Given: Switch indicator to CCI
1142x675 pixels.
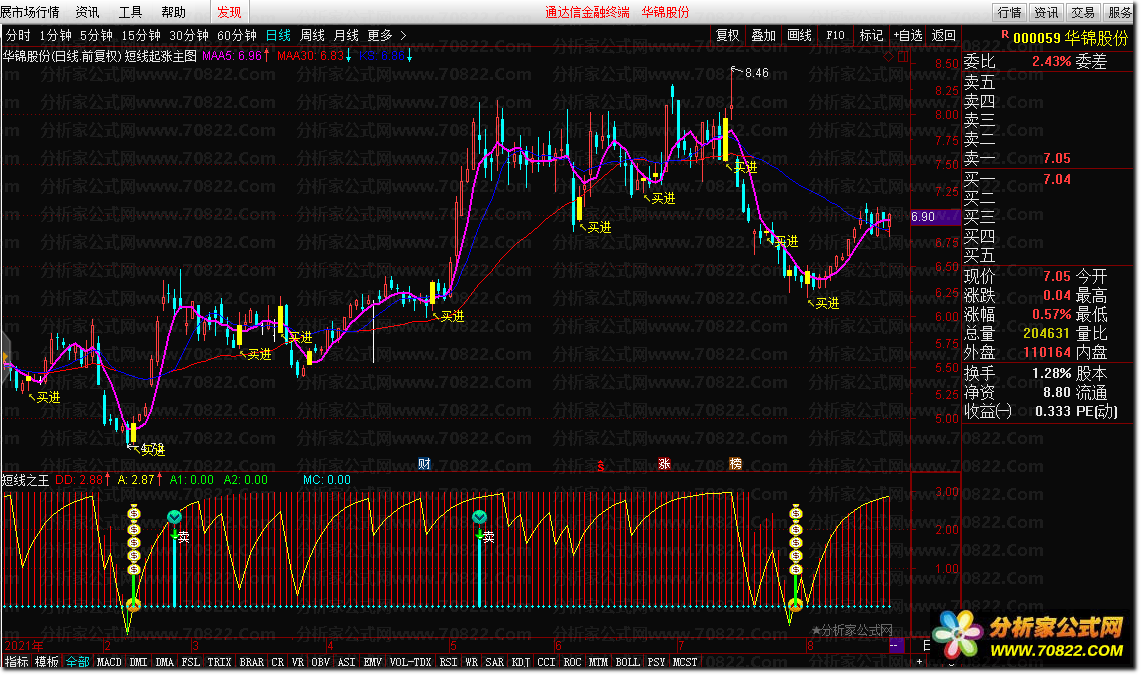Looking at the screenshot, I should coord(546,662).
